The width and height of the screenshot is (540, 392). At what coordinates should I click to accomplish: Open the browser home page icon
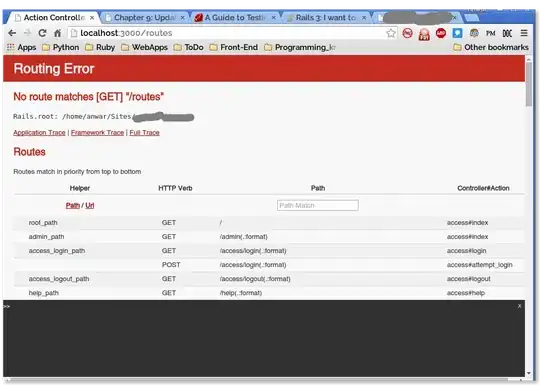[58, 33]
